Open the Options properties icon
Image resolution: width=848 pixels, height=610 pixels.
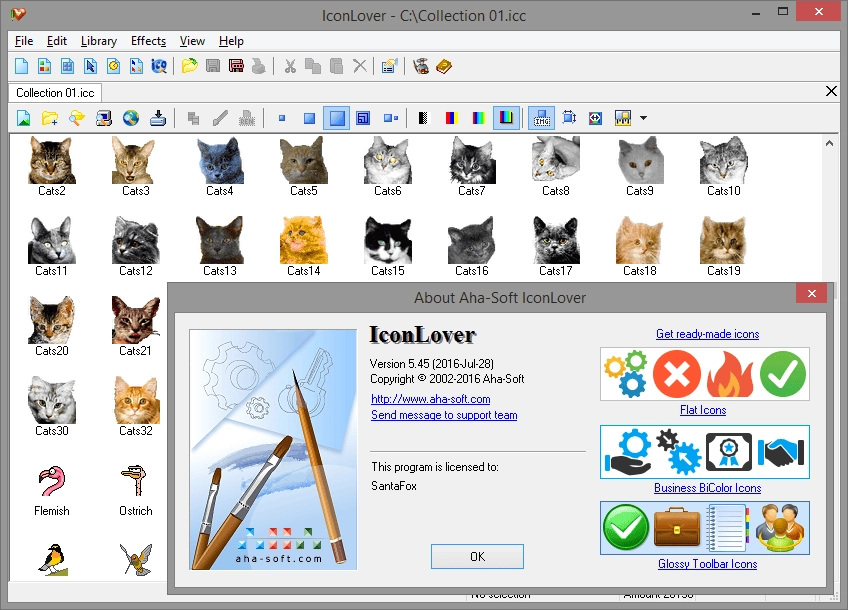(389, 66)
